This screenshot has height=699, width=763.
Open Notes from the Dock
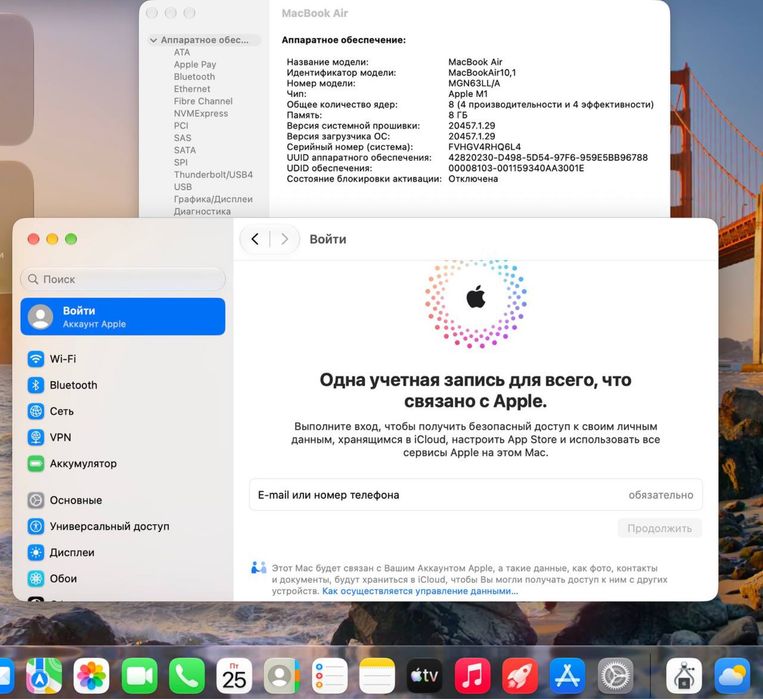click(x=377, y=676)
